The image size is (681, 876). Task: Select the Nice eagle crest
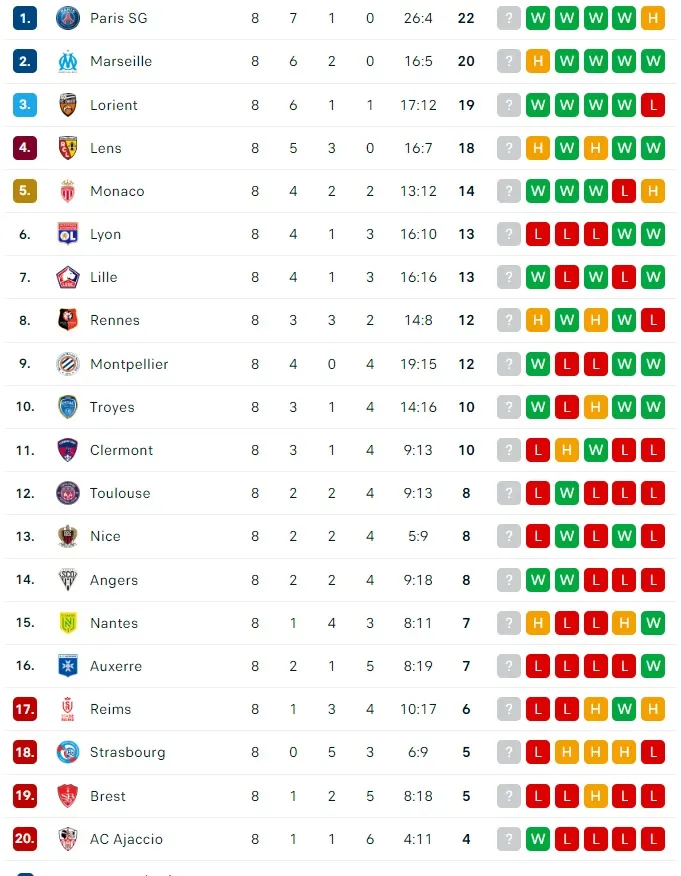click(x=67, y=536)
